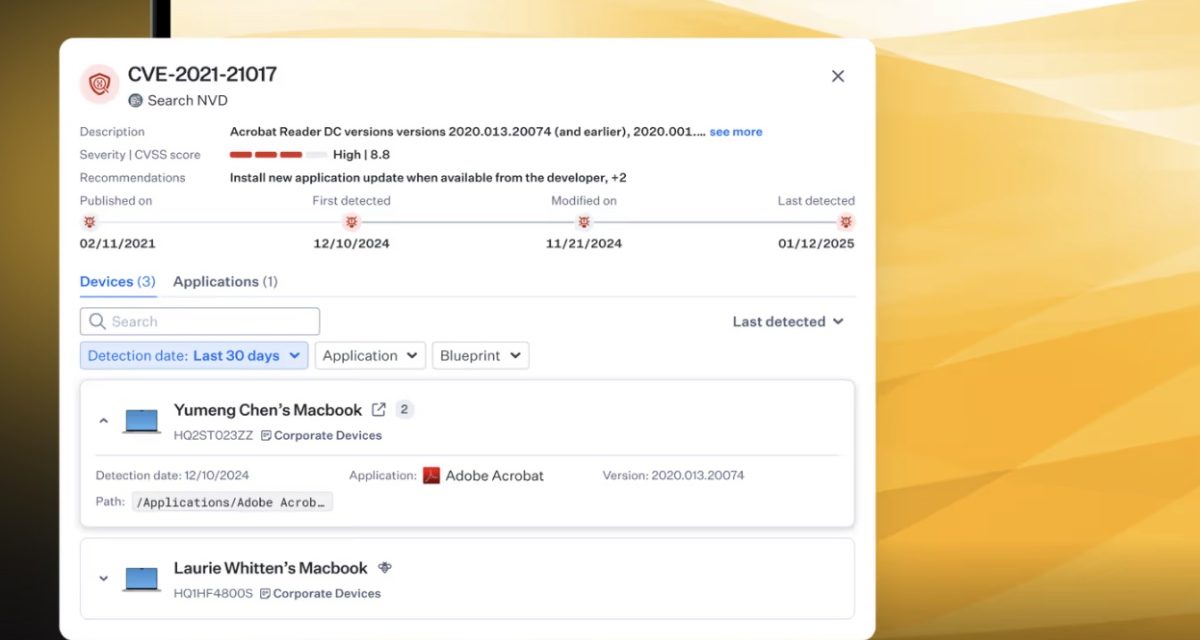Click Yumeng Chen's Macbook laptop icon
This screenshot has height=640, width=1200.
[142, 421]
